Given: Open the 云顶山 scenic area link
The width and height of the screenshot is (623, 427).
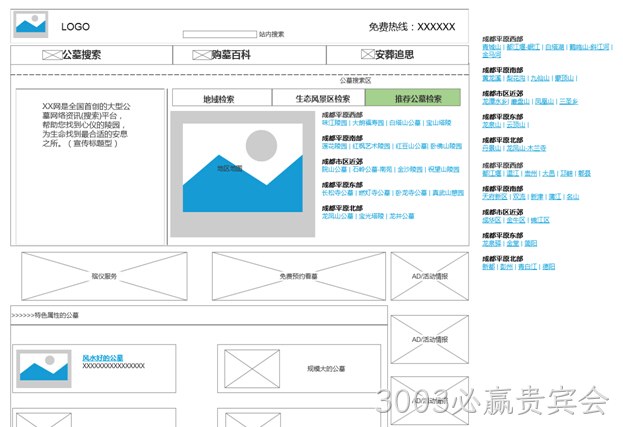Looking at the screenshot, I should click(516, 125).
